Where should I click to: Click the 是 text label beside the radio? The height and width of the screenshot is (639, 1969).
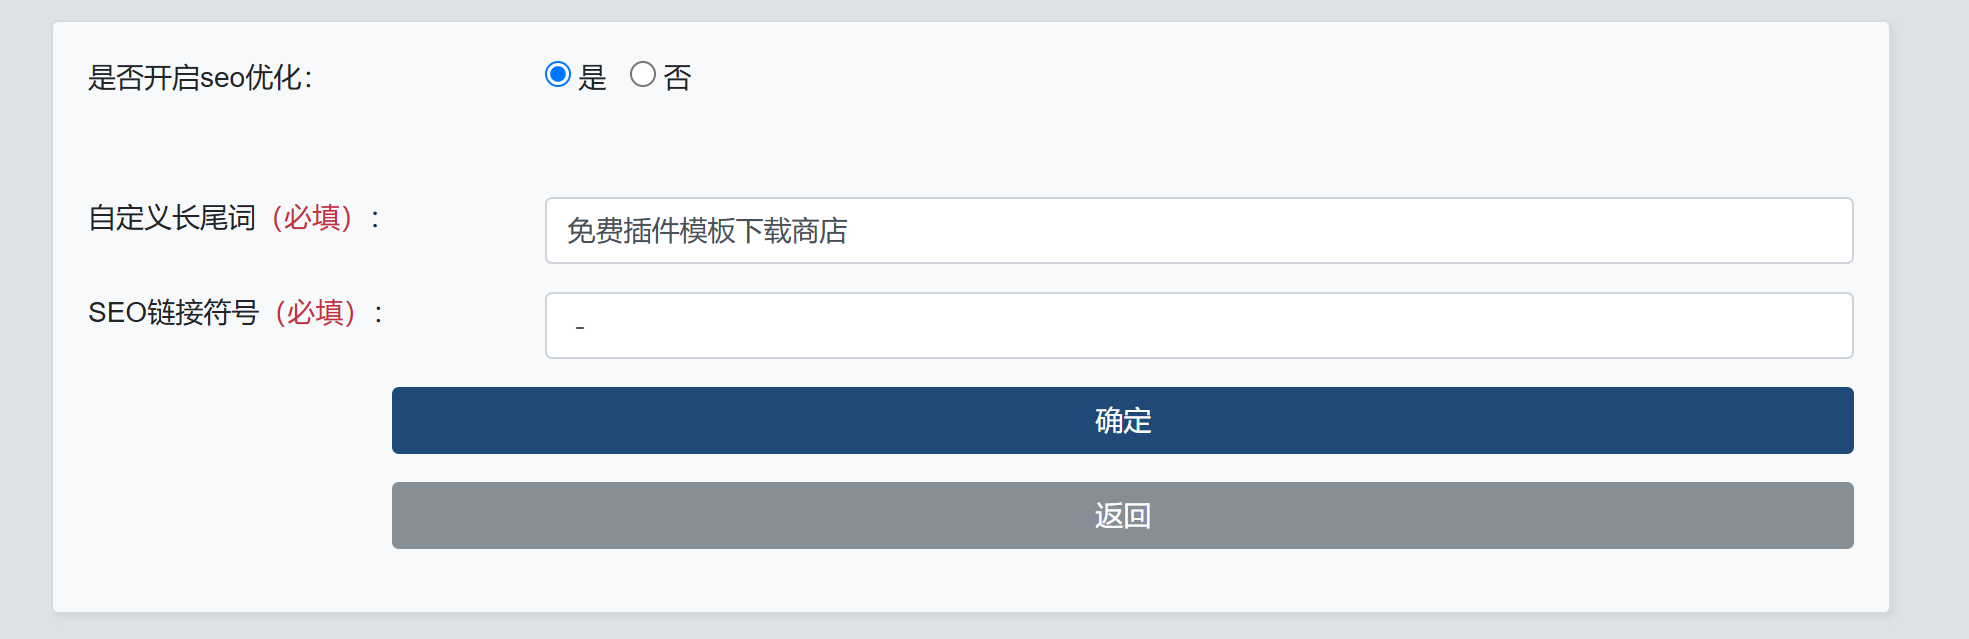tap(593, 78)
